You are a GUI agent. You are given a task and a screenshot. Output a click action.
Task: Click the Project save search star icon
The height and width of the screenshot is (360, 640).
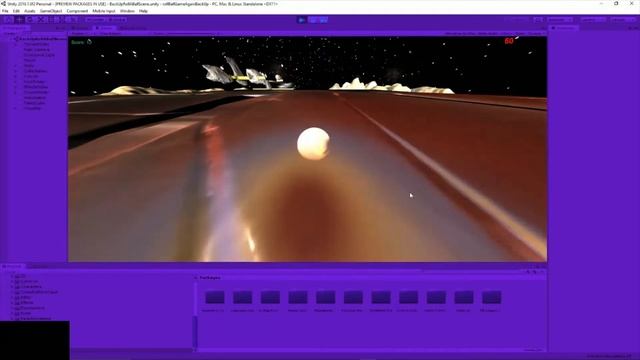541,271
